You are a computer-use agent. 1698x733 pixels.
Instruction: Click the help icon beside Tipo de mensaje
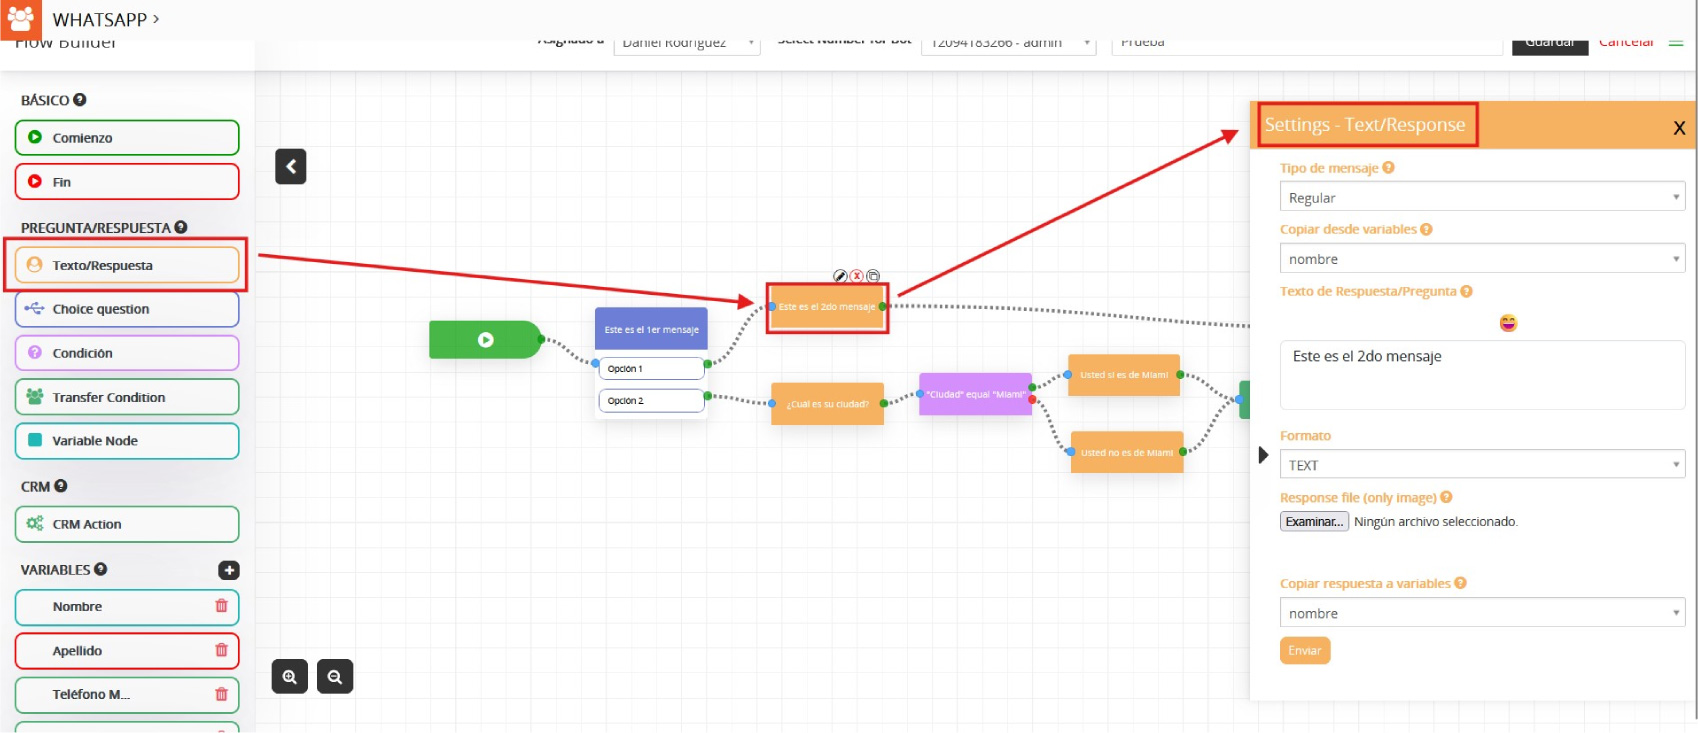(1388, 168)
